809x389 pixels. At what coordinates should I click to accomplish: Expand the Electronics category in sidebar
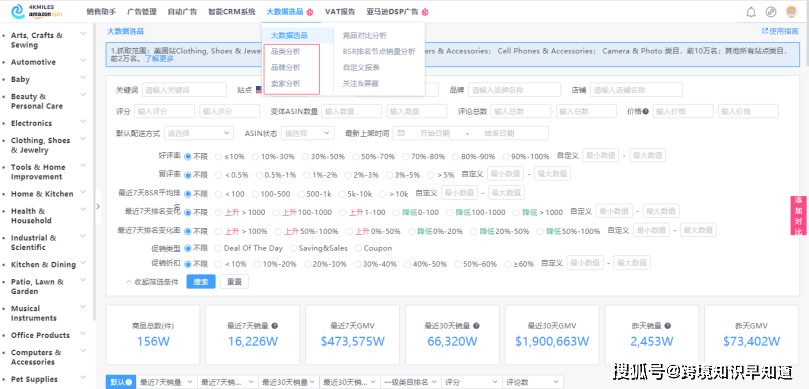83,122
